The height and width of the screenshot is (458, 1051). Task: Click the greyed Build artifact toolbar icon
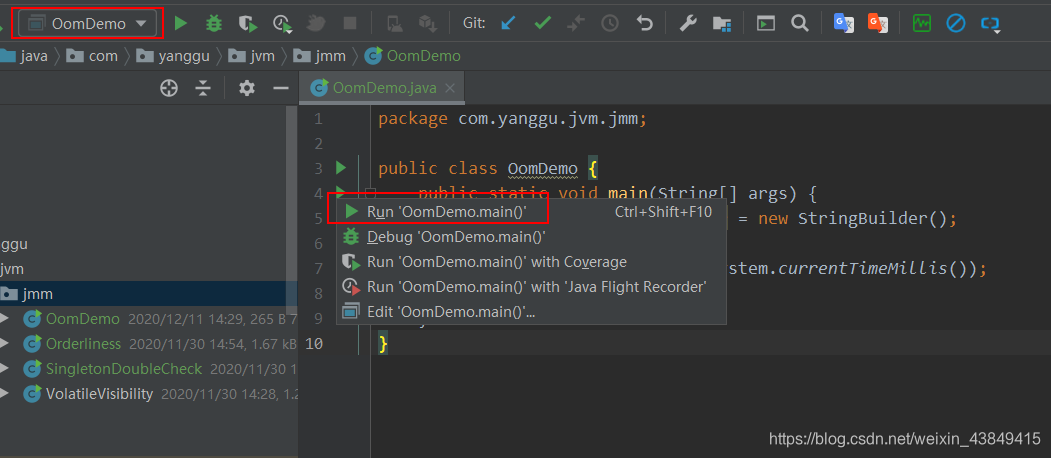coord(394,23)
